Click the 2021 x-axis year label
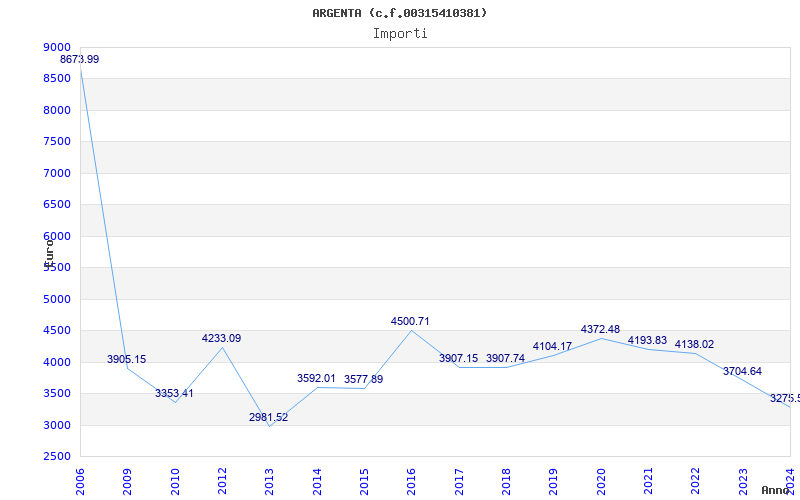Image resolution: width=800 pixels, height=500 pixels. [x=647, y=482]
